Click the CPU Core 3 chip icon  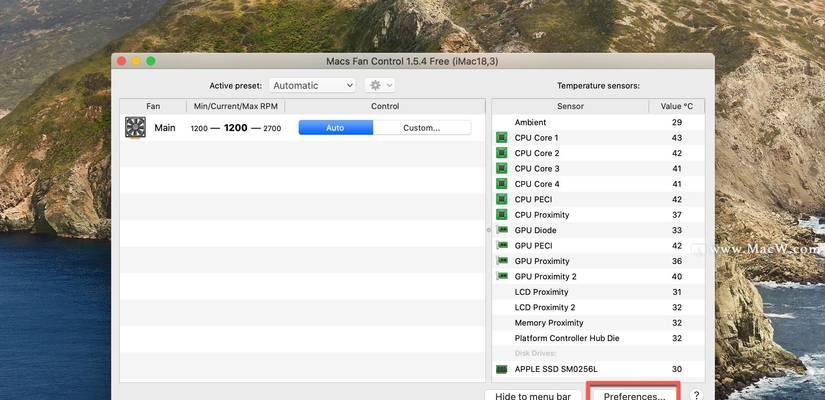coord(502,168)
